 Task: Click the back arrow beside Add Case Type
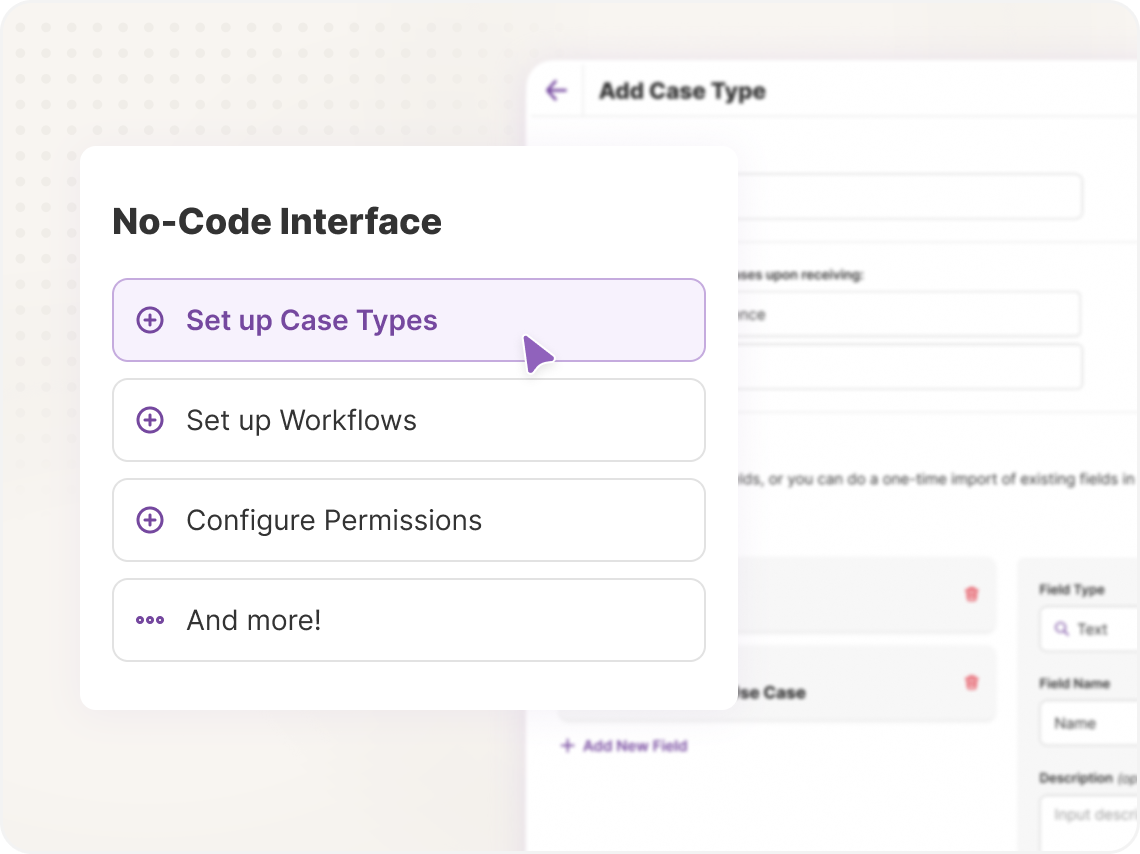tap(556, 91)
